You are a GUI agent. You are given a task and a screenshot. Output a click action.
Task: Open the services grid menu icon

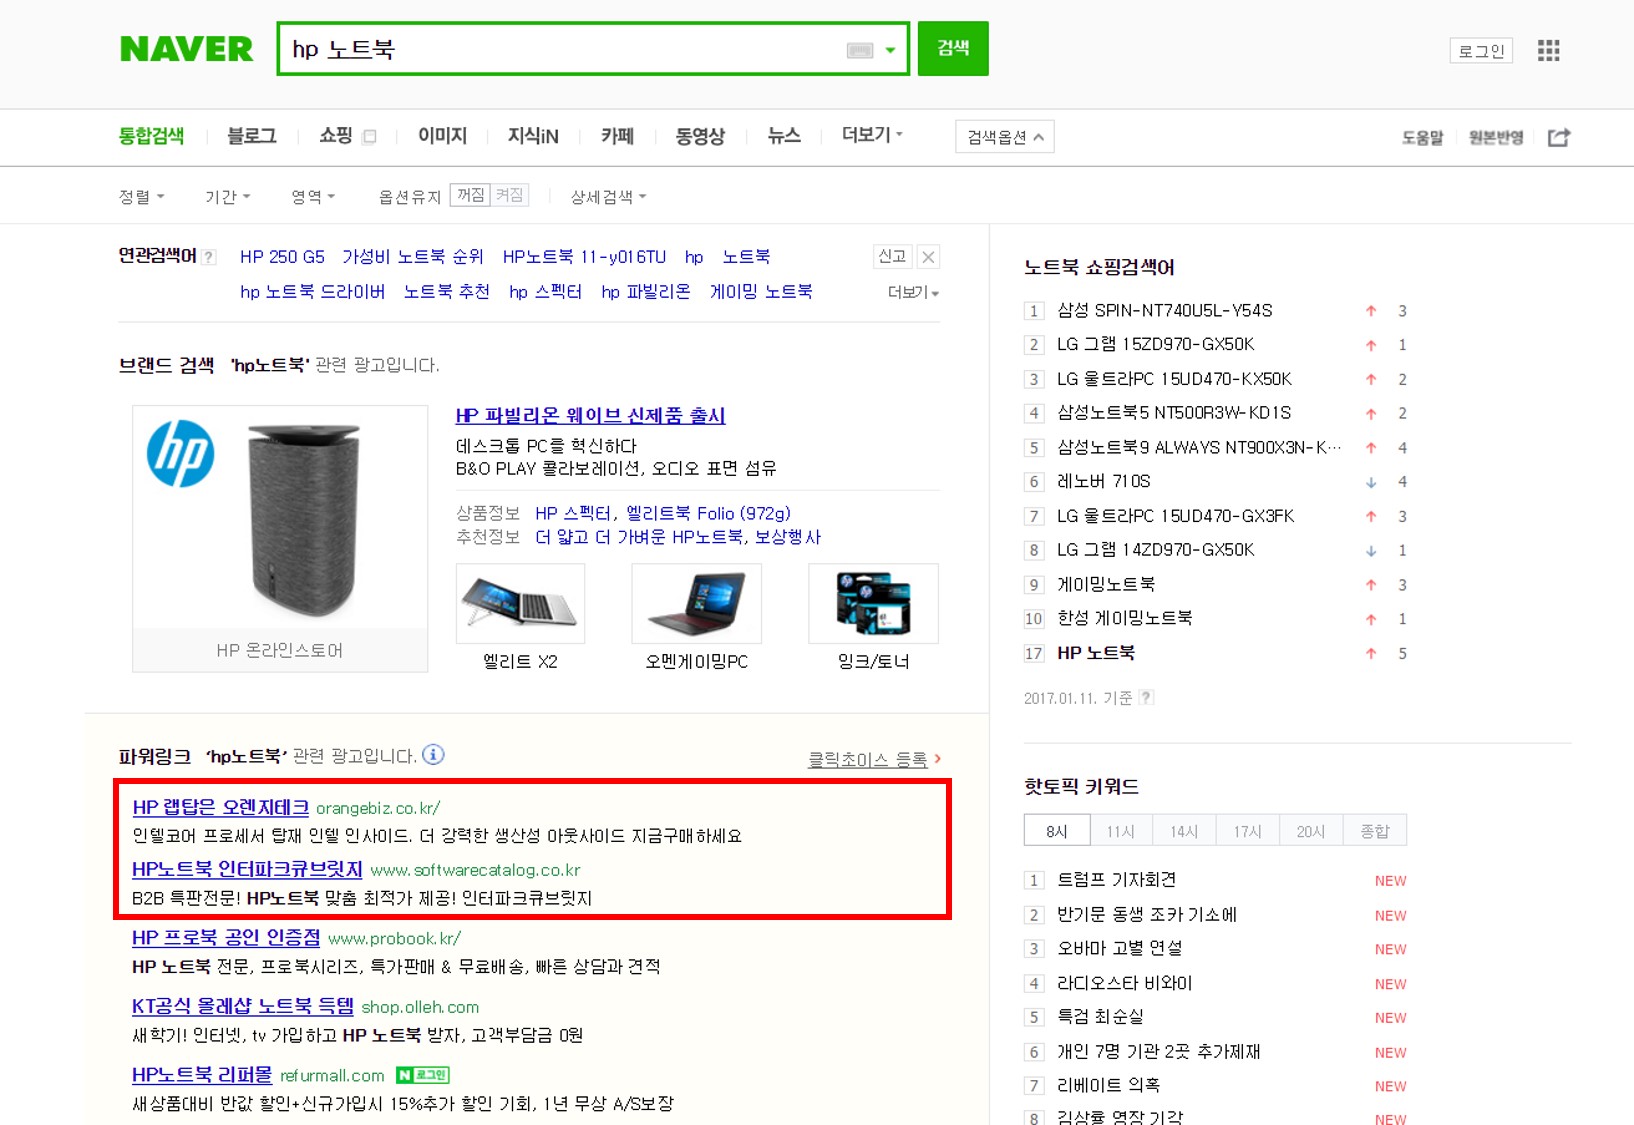1549,51
